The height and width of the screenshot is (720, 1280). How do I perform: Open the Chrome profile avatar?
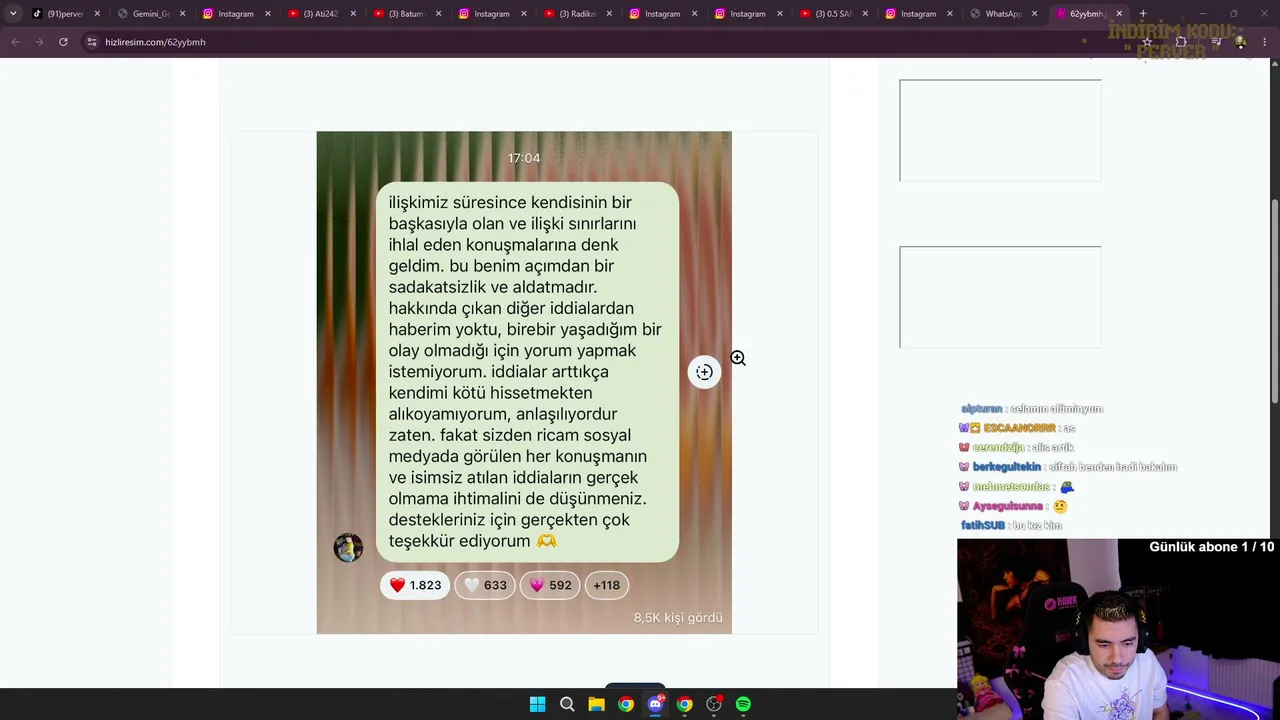(1240, 42)
